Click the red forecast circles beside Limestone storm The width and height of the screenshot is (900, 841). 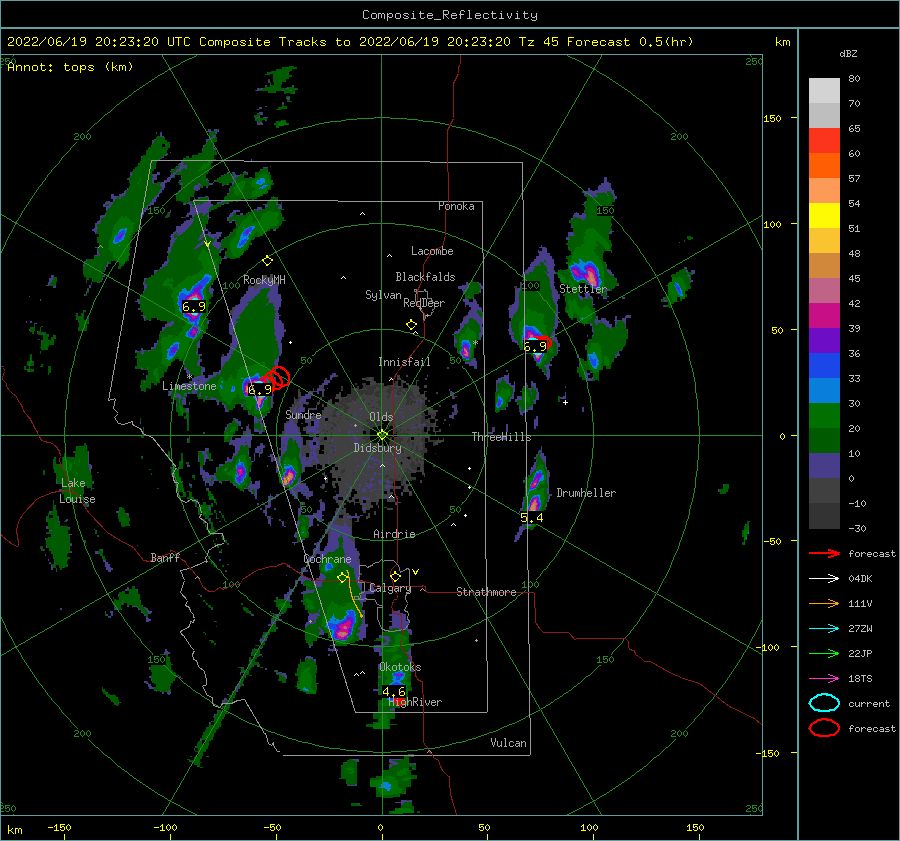point(278,378)
